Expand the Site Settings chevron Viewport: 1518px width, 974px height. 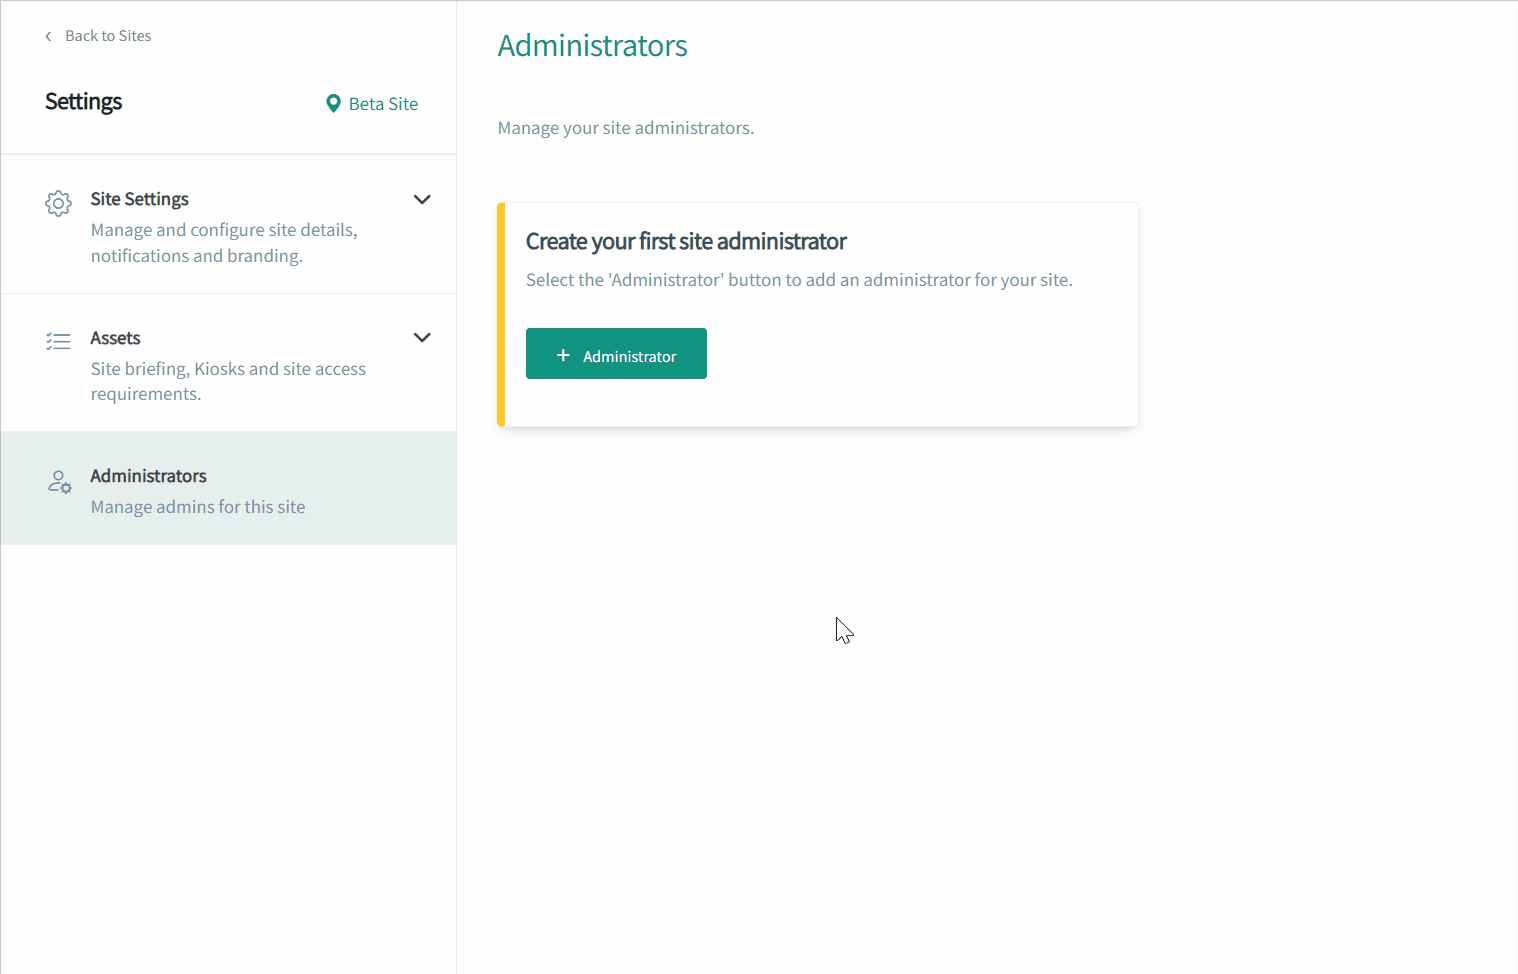[422, 199]
